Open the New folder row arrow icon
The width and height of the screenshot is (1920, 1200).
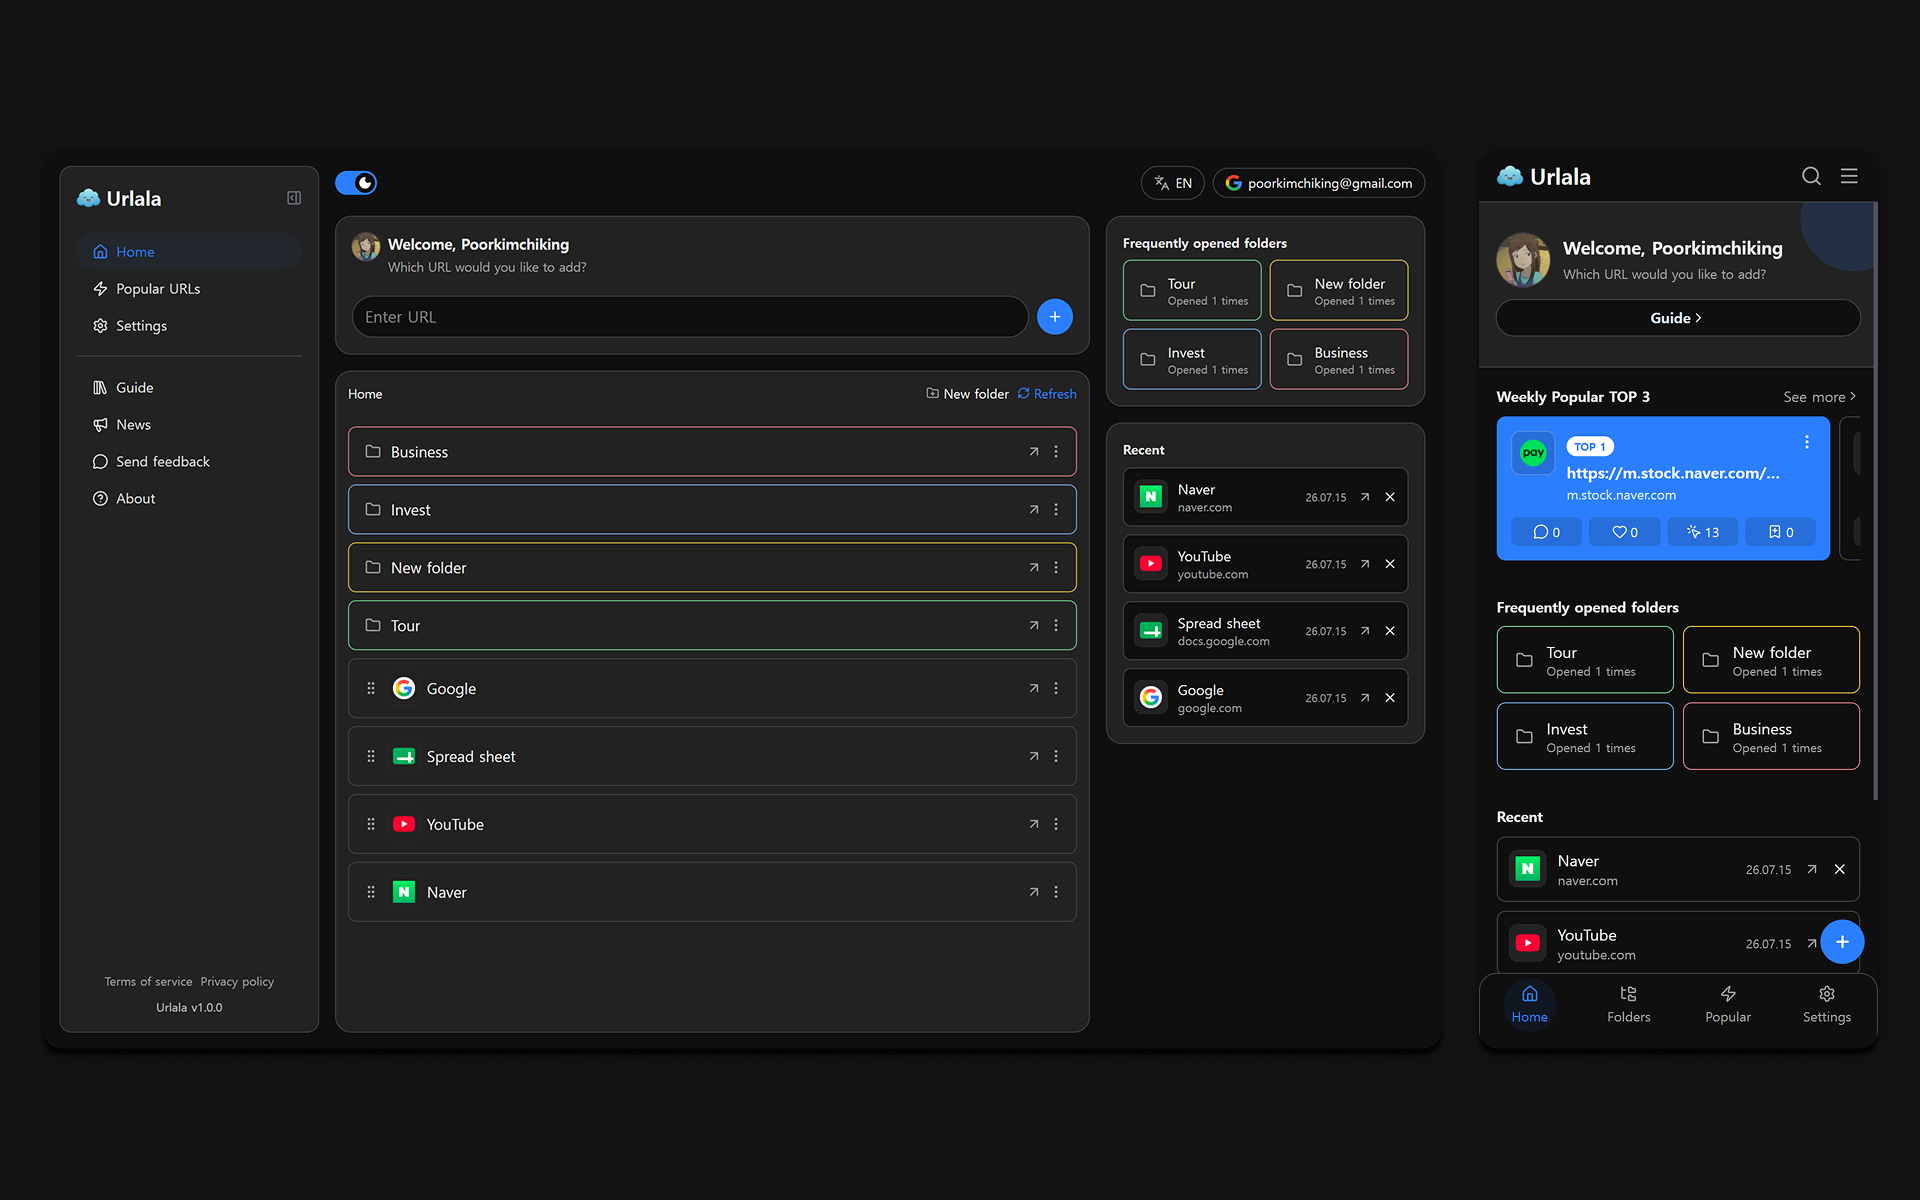click(x=1034, y=568)
